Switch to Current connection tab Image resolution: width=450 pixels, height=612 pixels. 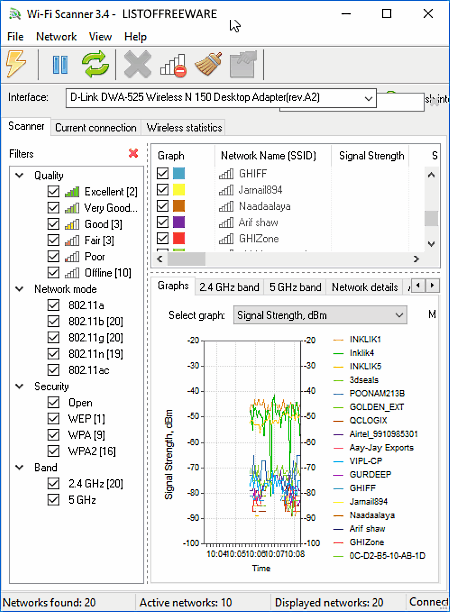(x=96, y=128)
